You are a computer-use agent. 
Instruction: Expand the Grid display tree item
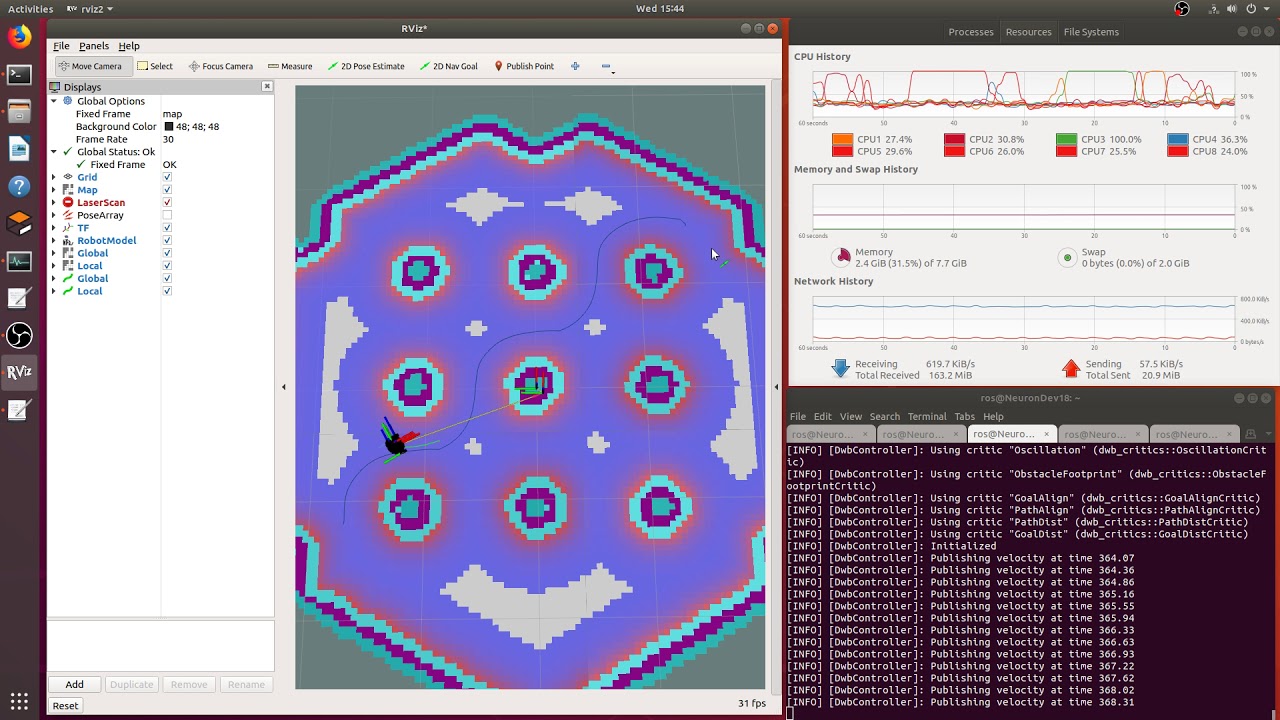coord(54,177)
